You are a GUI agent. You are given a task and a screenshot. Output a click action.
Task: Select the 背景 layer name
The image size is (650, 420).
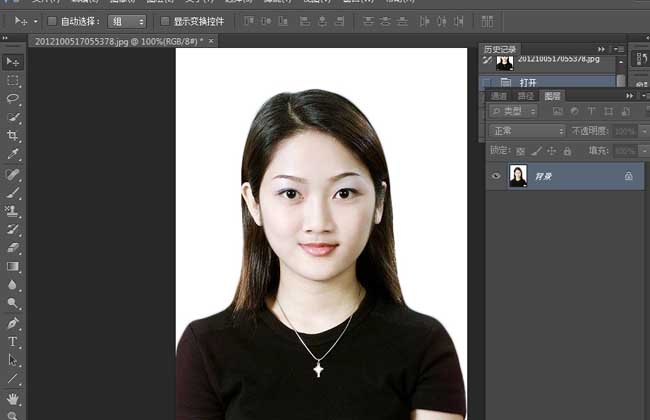(x=543, y=177)
